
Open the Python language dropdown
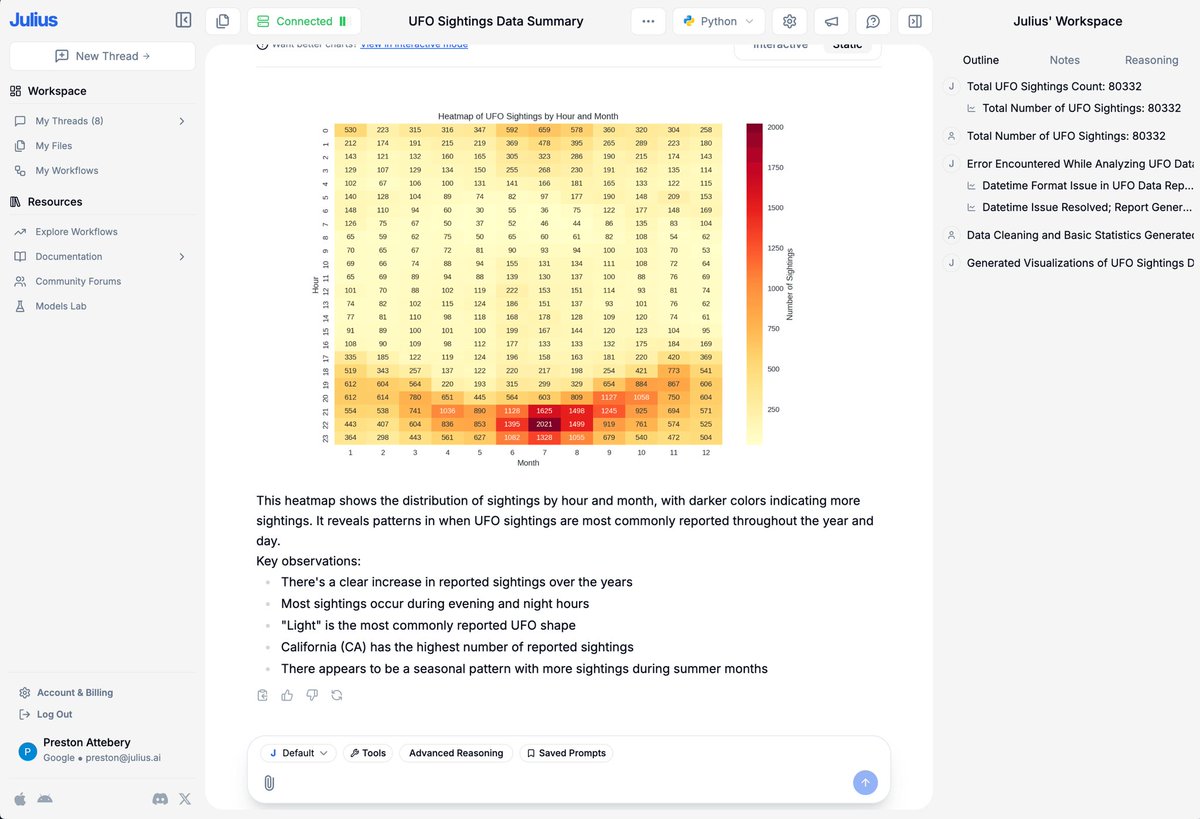718,21
